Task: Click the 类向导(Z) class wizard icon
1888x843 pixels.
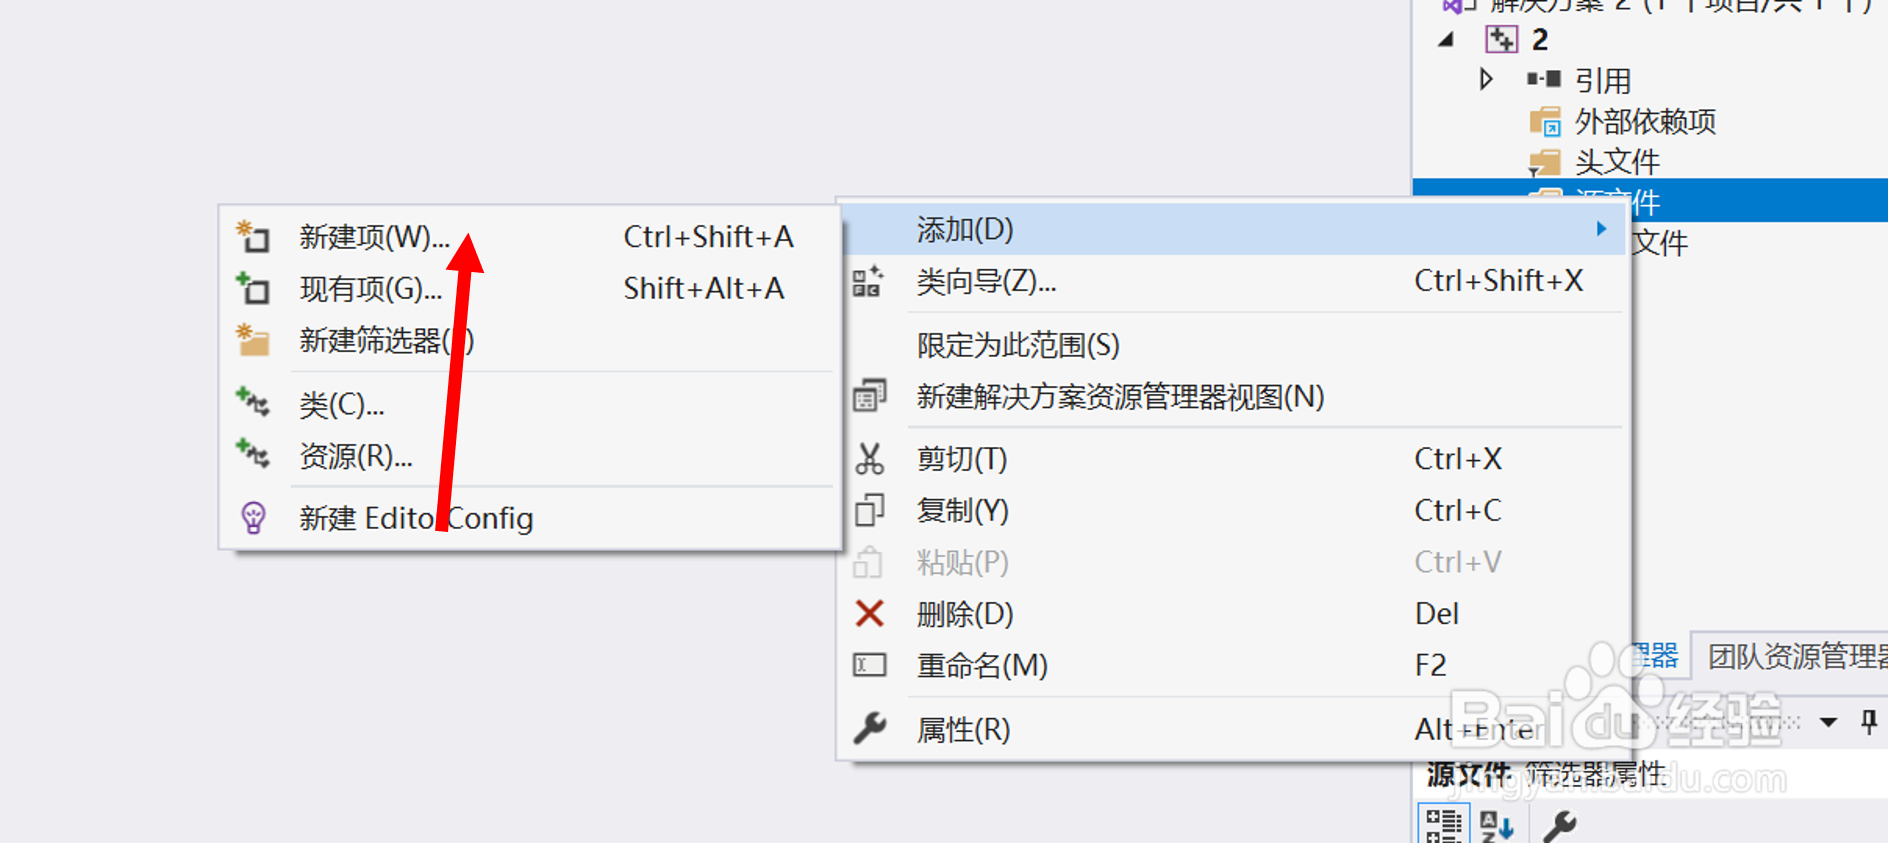Action: click(x=868, y=281)
